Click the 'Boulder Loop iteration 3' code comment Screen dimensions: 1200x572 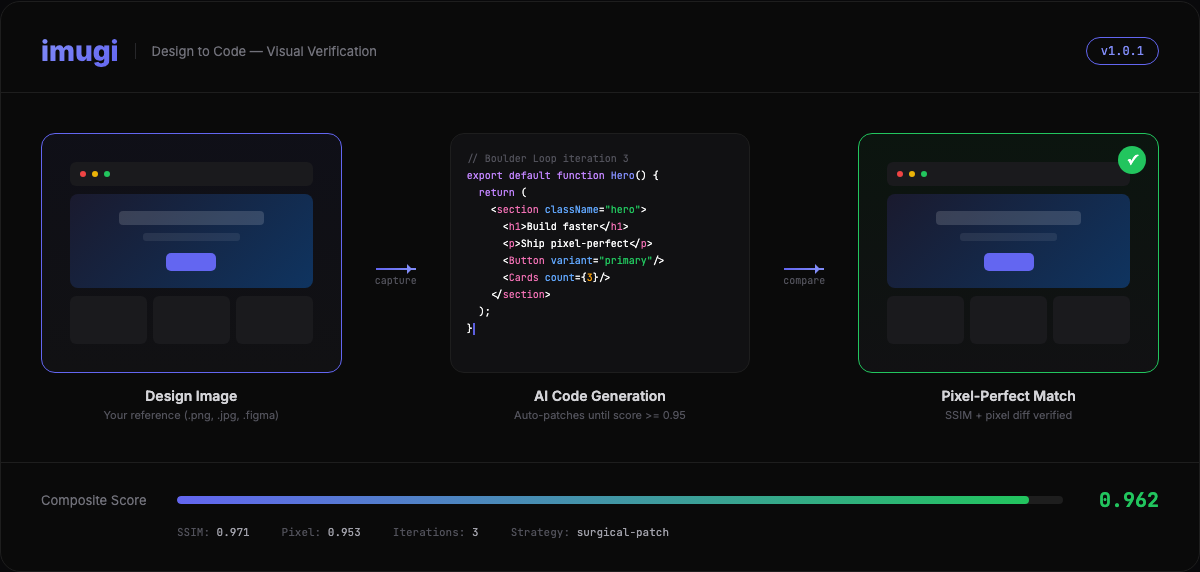click(548, 159)
